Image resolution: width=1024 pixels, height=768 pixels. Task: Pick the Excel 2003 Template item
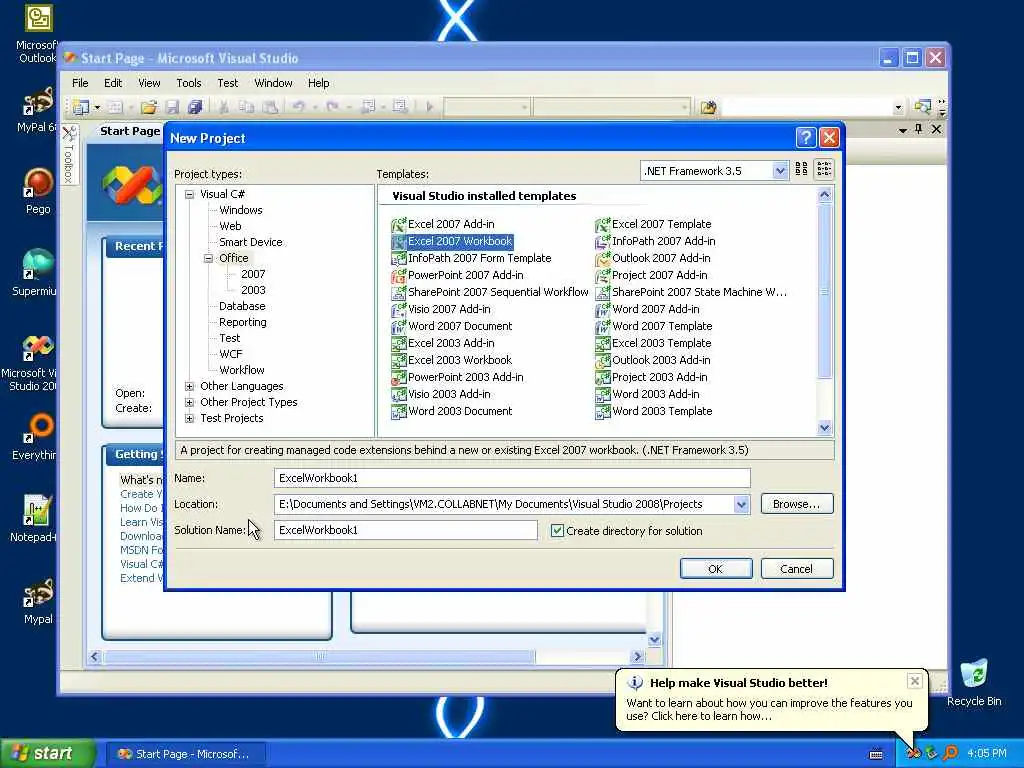pos(653,343)
